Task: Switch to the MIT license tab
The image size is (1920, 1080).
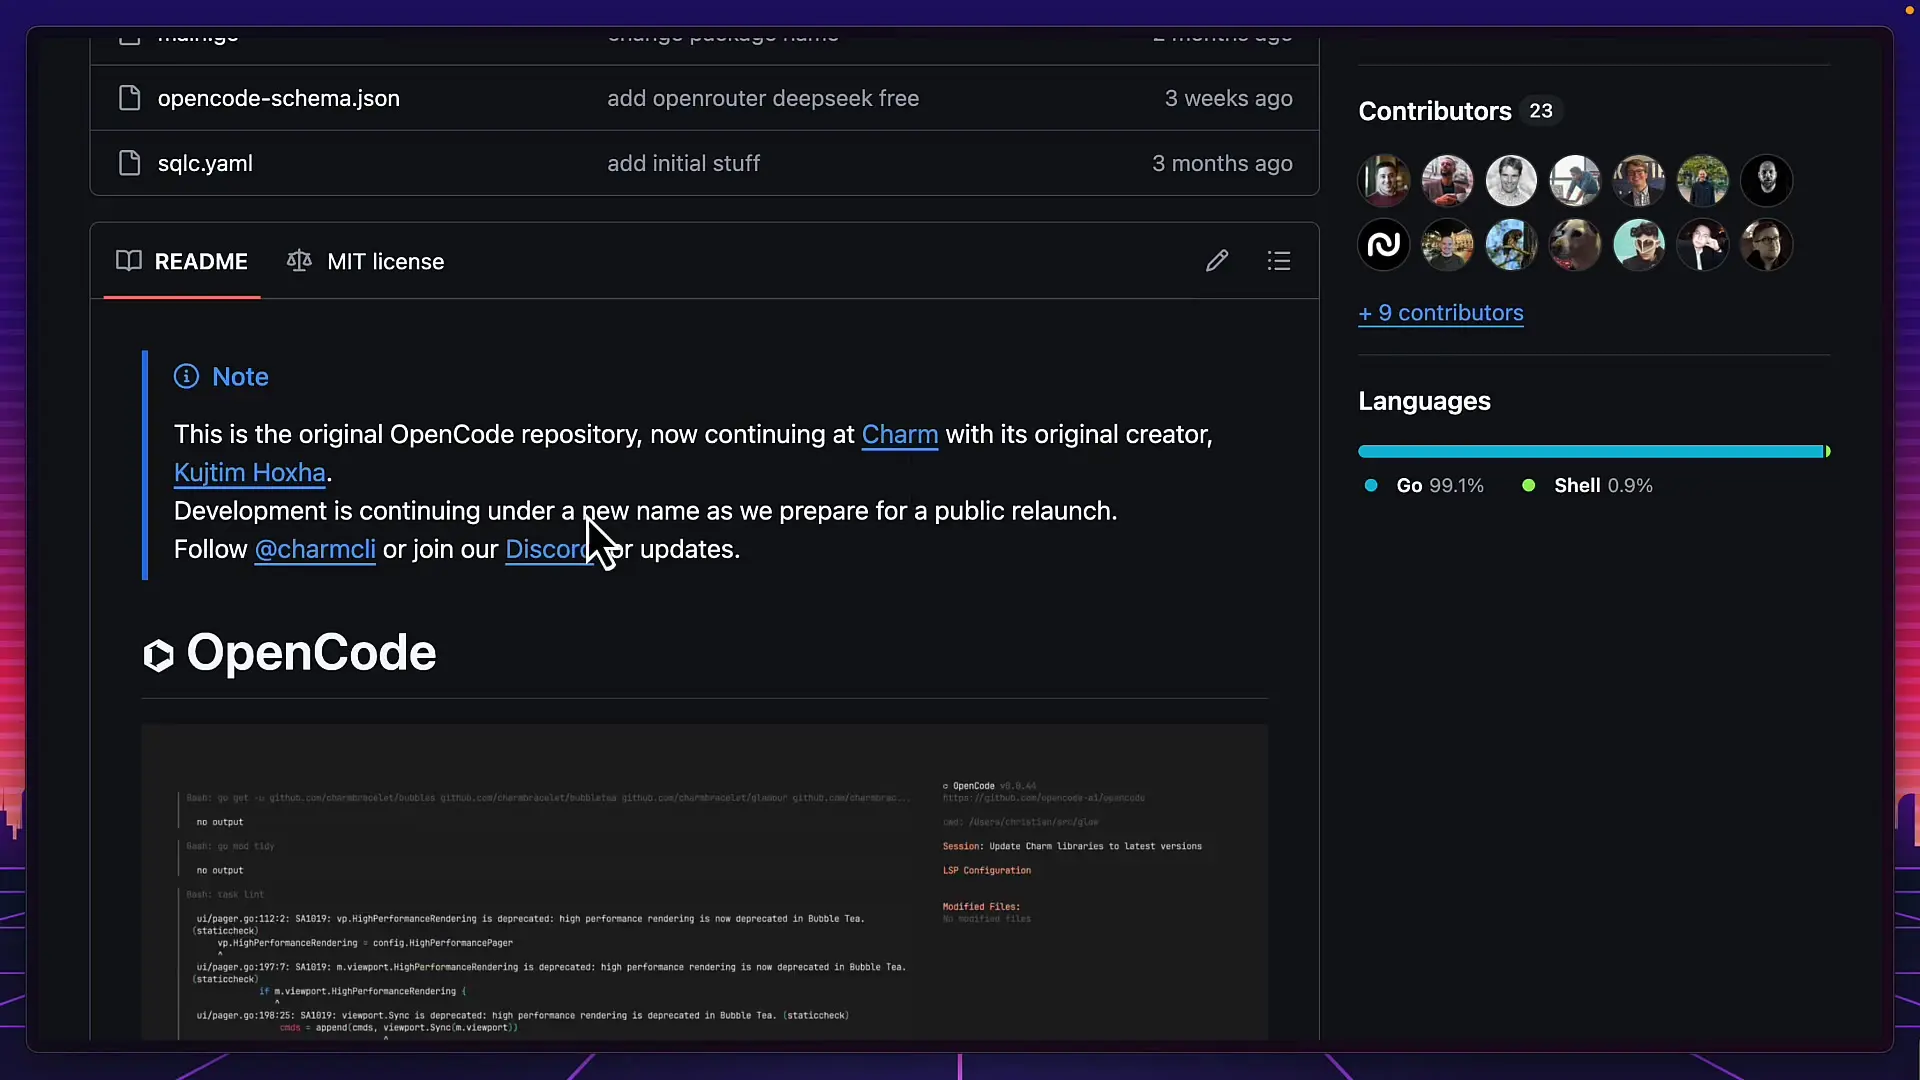Action: click(x=366, y=261)
